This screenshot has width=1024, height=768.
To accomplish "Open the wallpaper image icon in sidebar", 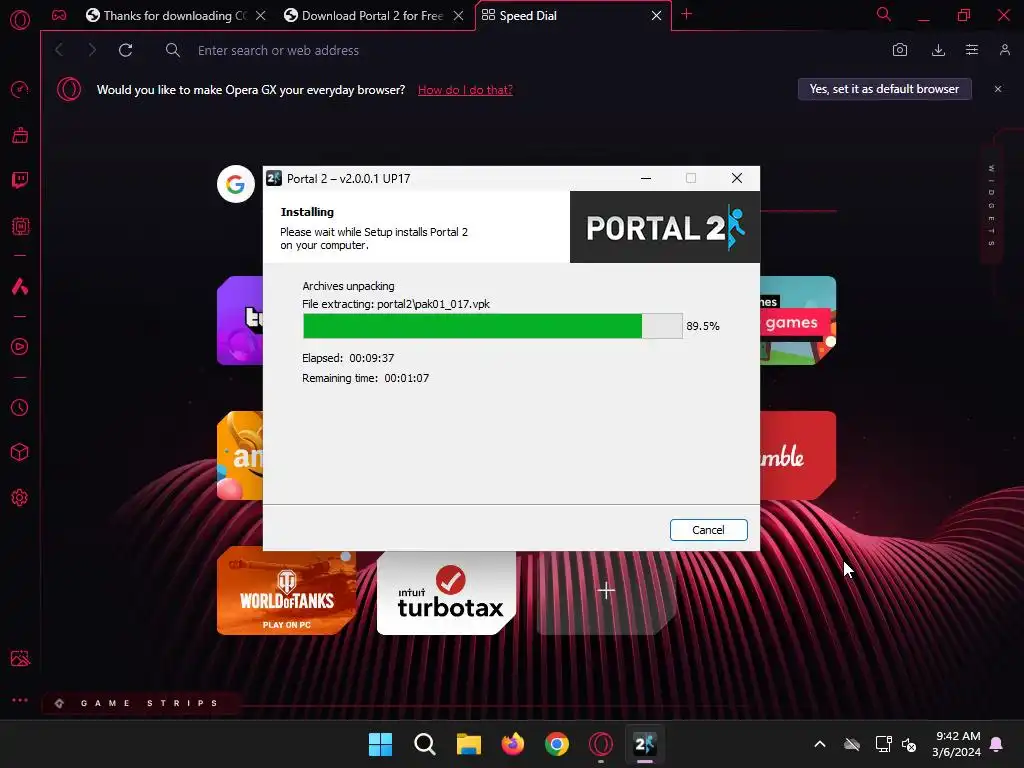I will 20,658.
